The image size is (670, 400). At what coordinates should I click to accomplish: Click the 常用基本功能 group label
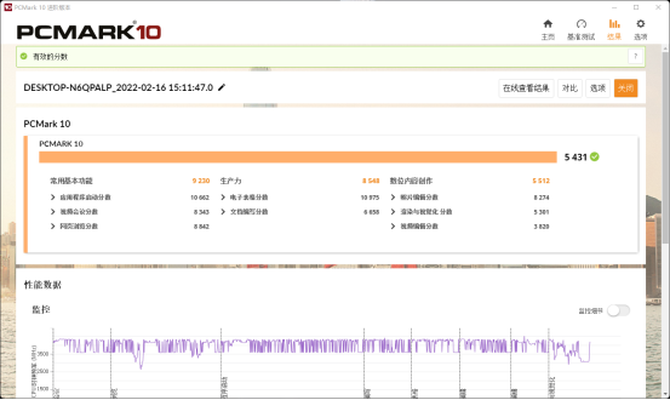71,181
